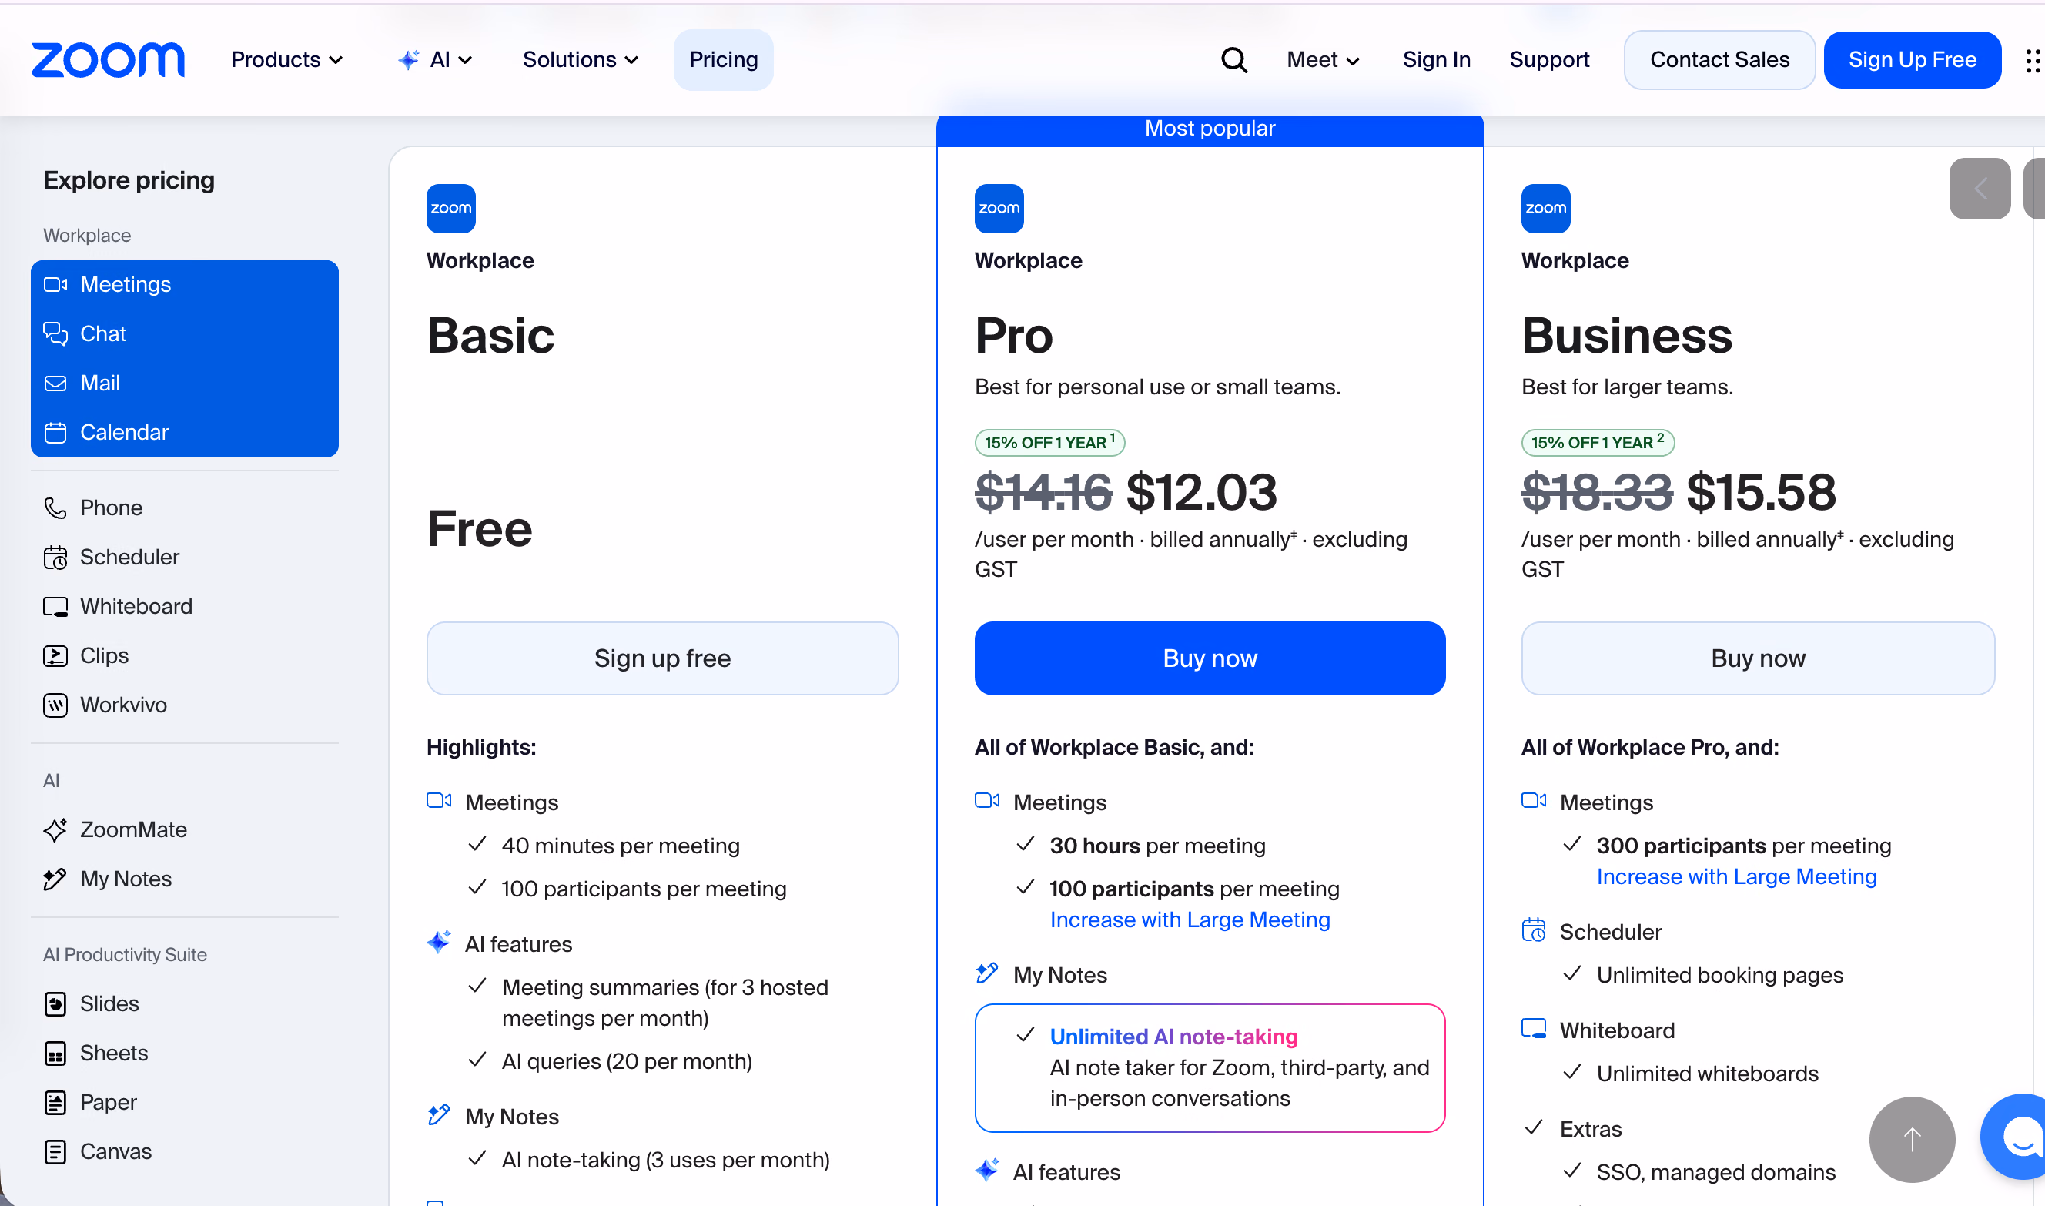
Task: Open the search magnifier icon
Action: (1234, 60)
